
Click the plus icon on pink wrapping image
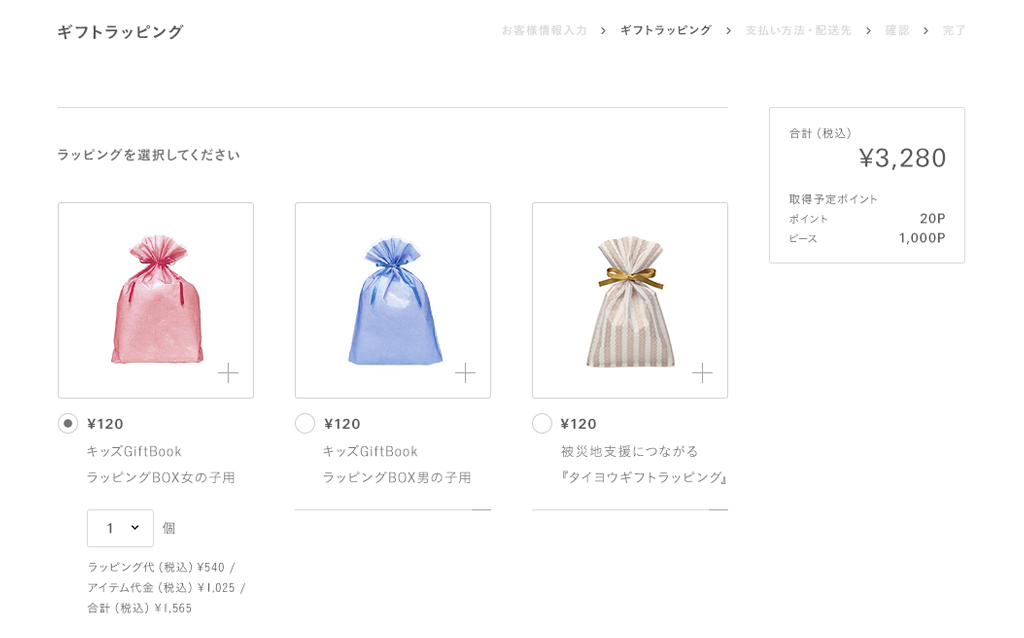(x=228, y=373)
